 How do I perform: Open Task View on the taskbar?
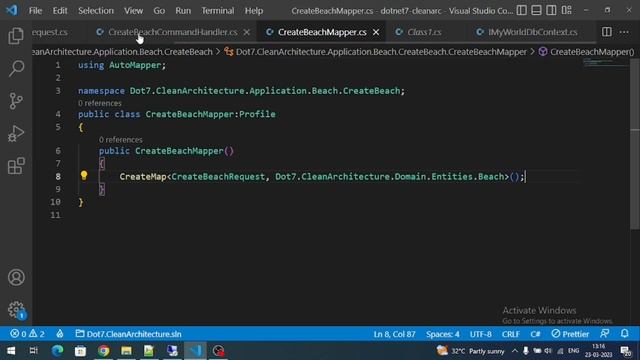pyautogui.click(x=33, y=351)
